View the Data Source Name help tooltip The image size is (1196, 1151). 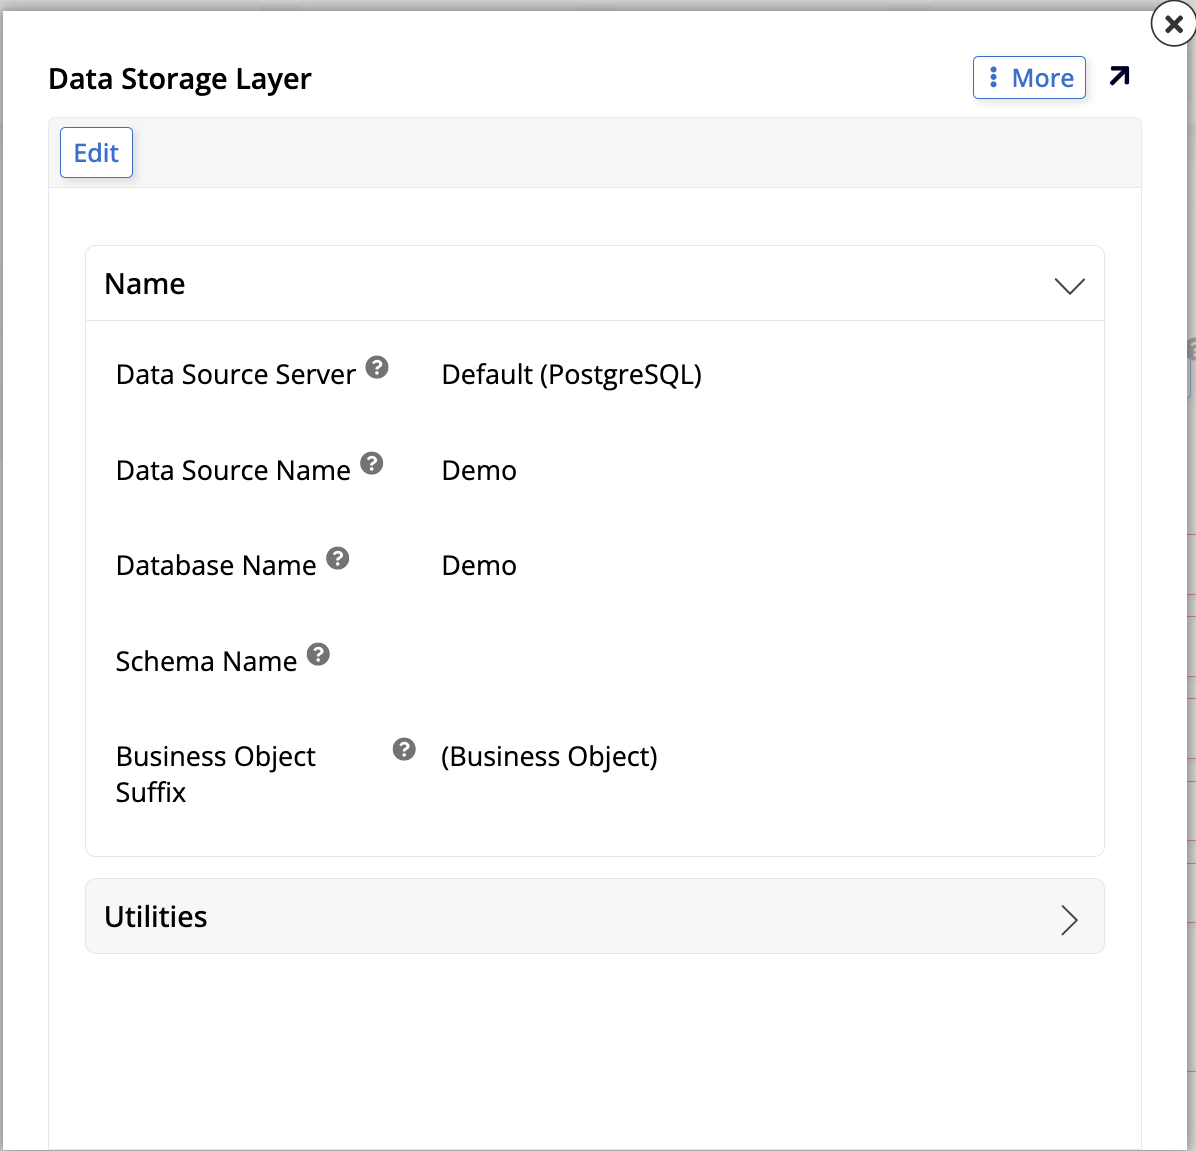click(372, 462)
